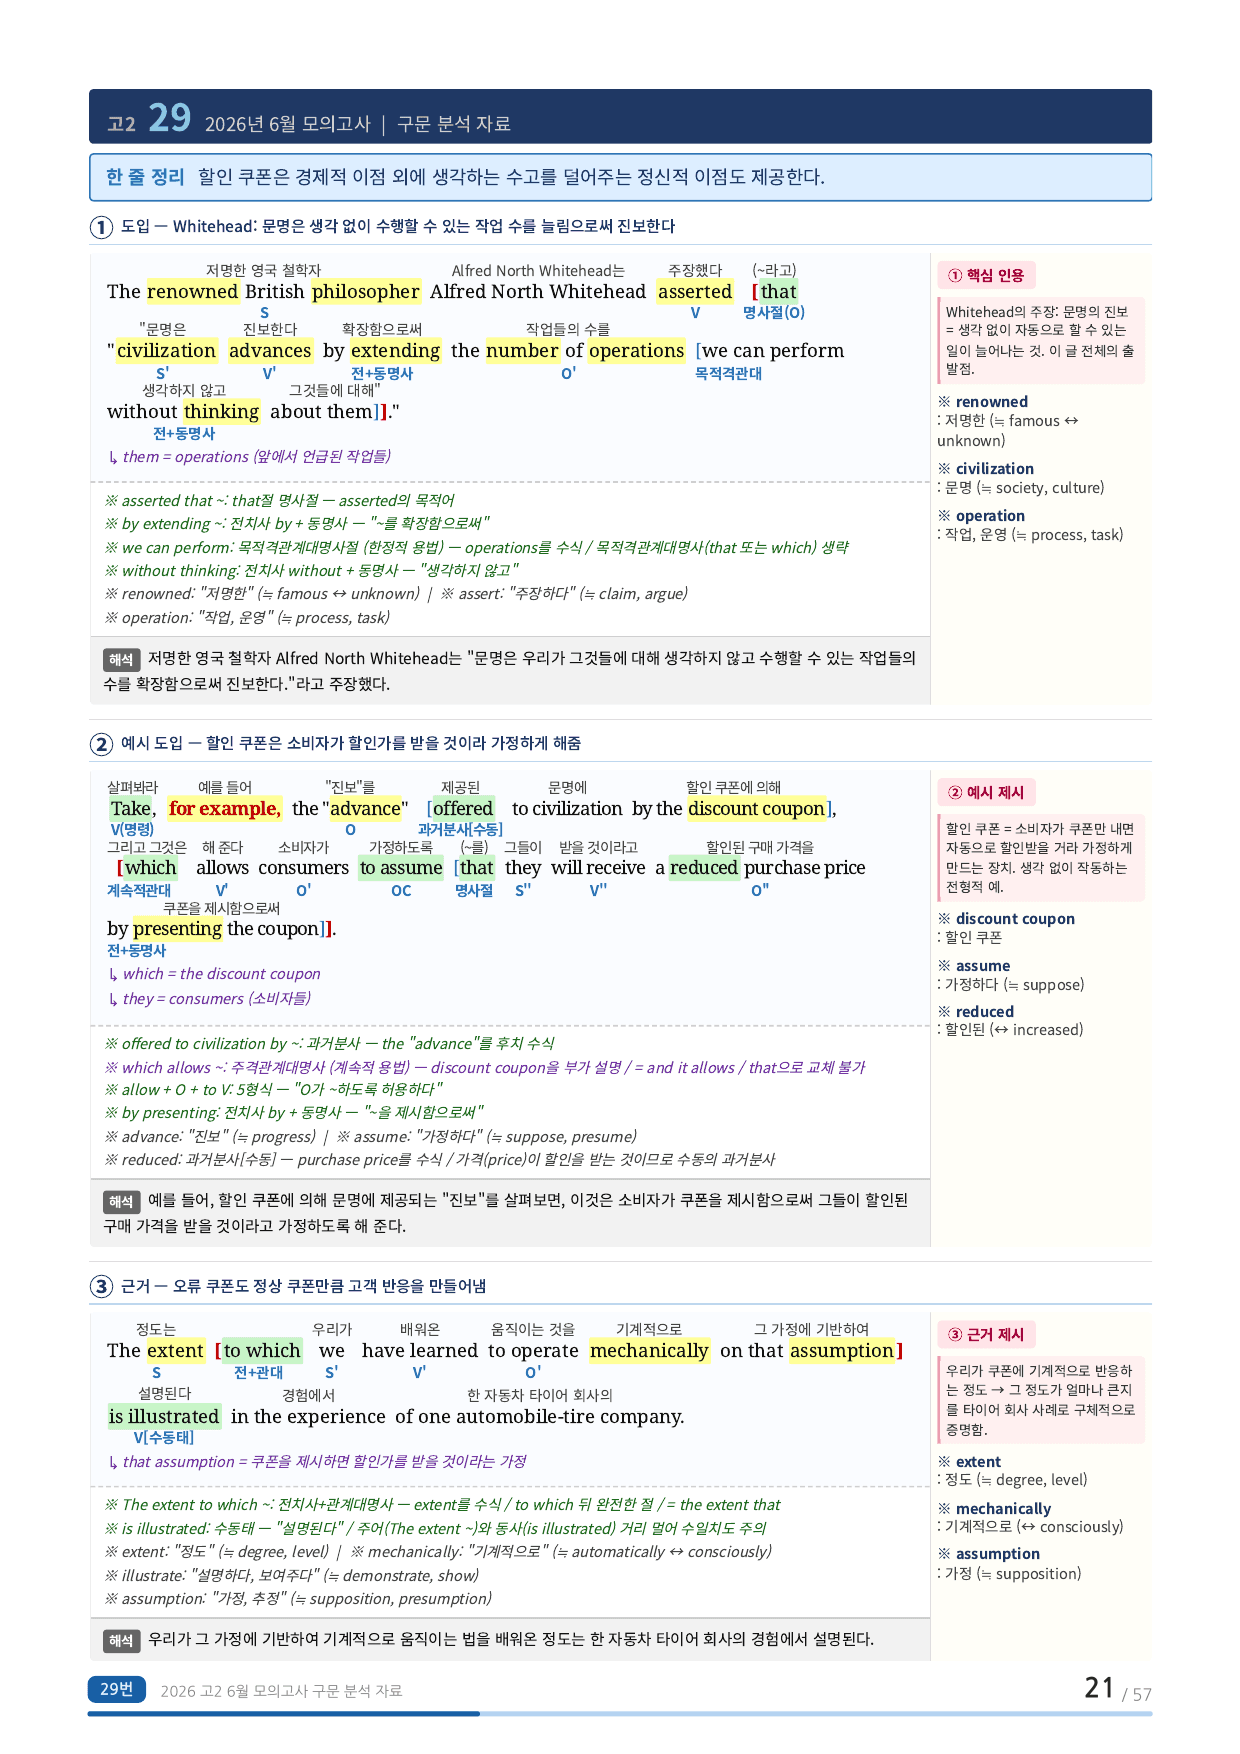Click highlighted "extent" in "The extent to which" sentence
The height and width of the screenshot is (1754, 1240).
point(176,1350)
